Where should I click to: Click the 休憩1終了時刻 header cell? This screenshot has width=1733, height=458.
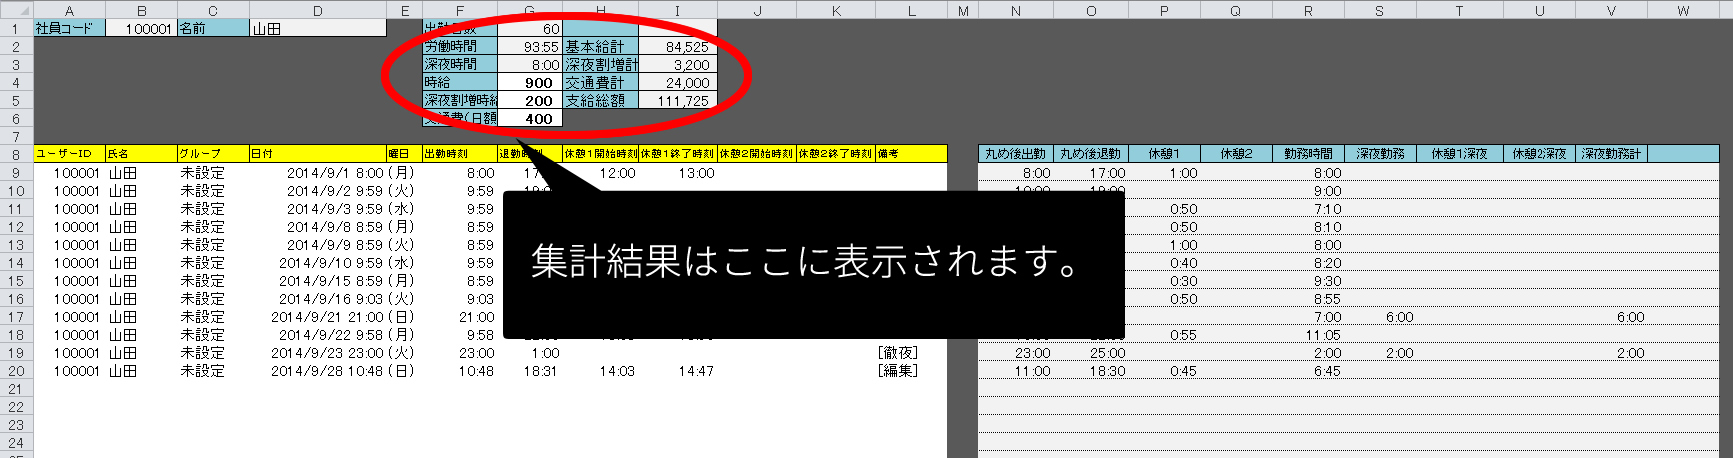[x=677, y=154]
